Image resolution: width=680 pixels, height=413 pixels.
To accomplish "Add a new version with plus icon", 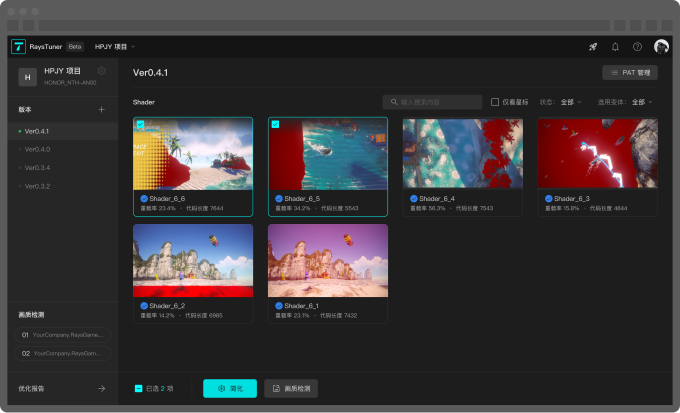I will click(101, 110).
